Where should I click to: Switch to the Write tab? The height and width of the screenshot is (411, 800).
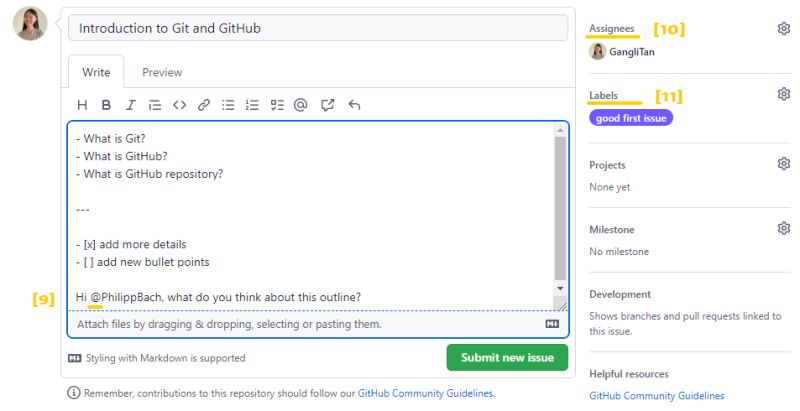(x=96, y=72)
